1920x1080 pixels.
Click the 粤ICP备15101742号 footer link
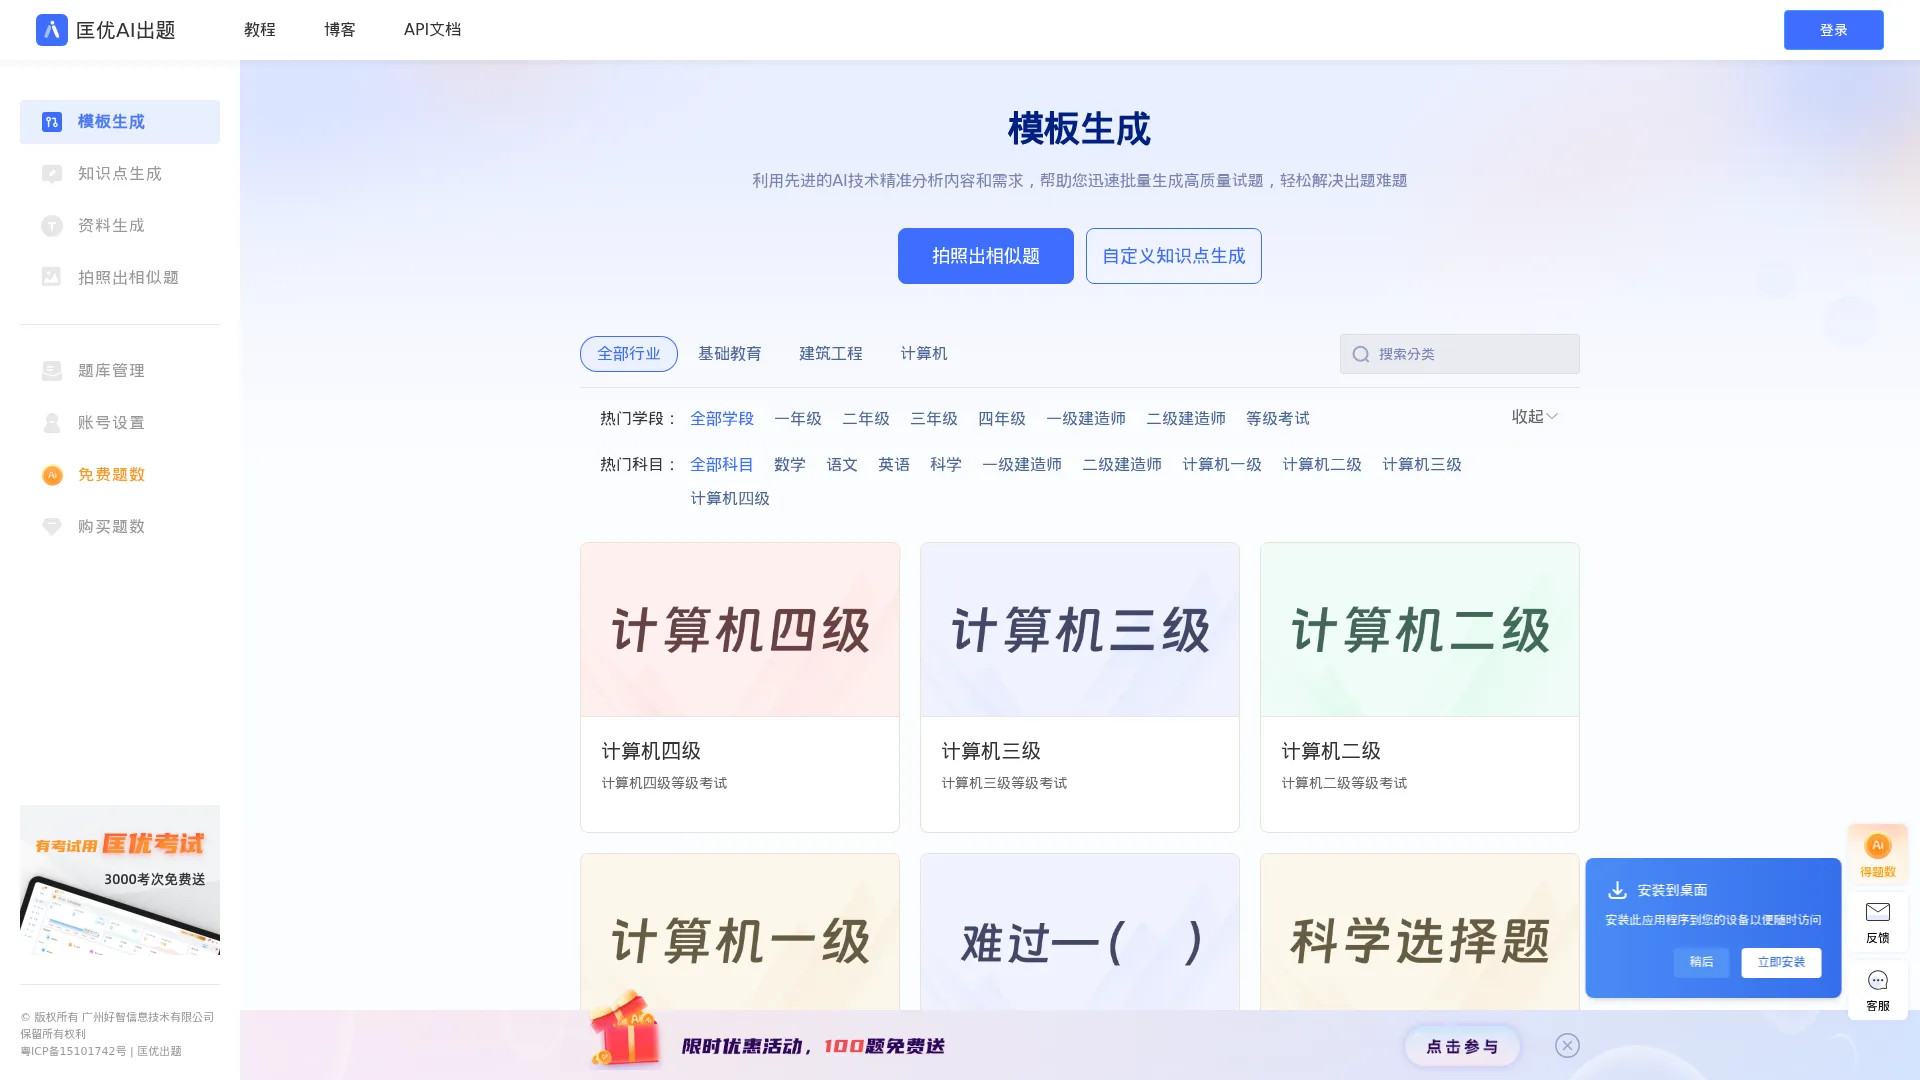(x=74, y=1051)
